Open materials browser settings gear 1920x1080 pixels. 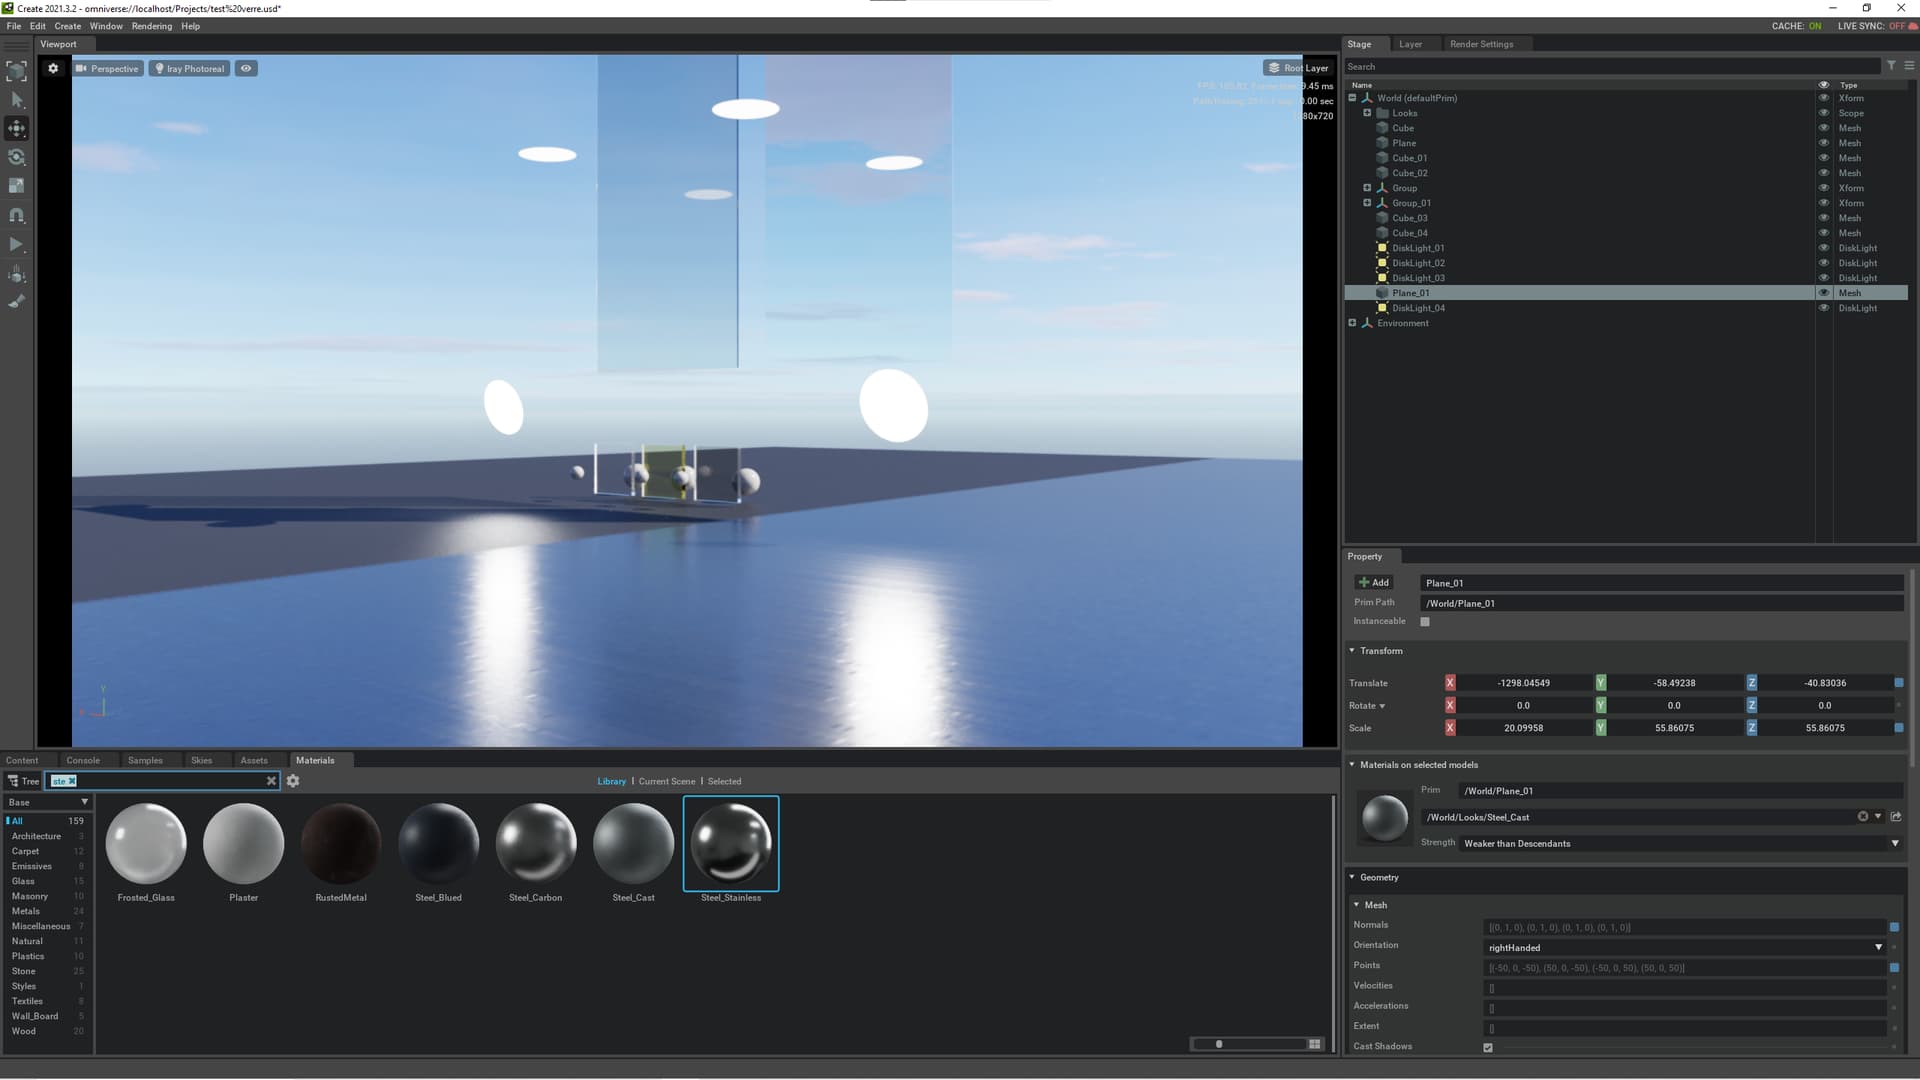point(293,781)
